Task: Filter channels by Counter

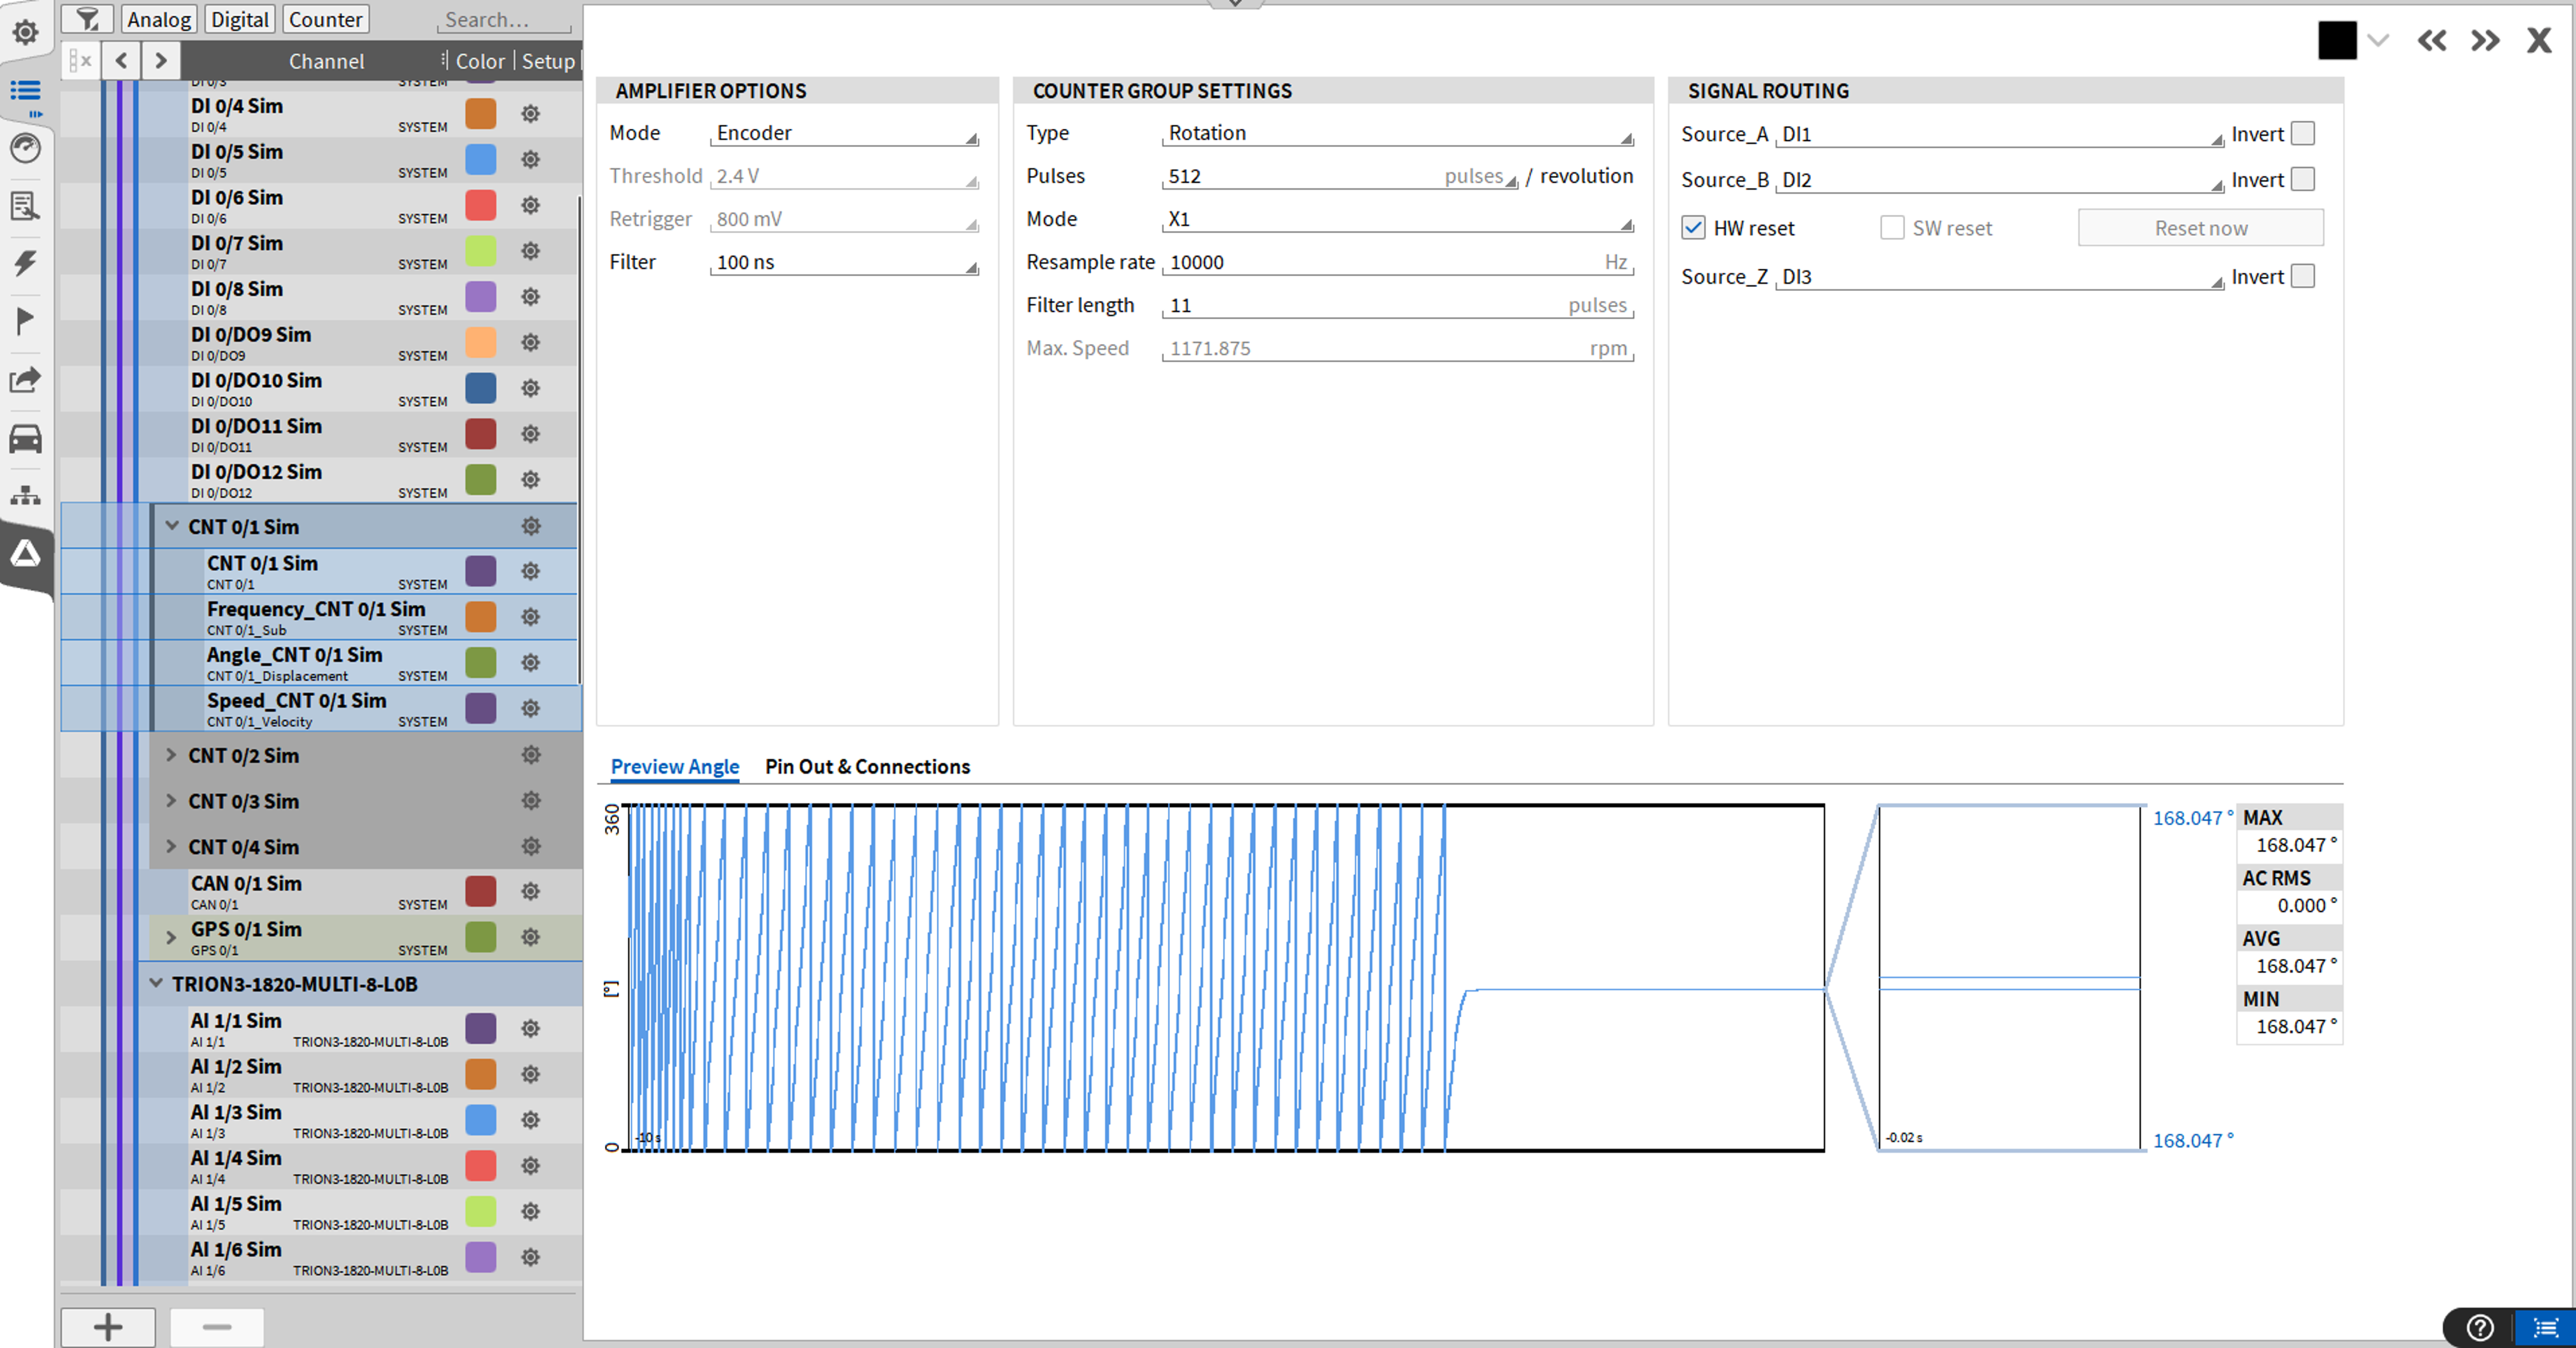Action: pyautogui.click(x=325, y=19)
